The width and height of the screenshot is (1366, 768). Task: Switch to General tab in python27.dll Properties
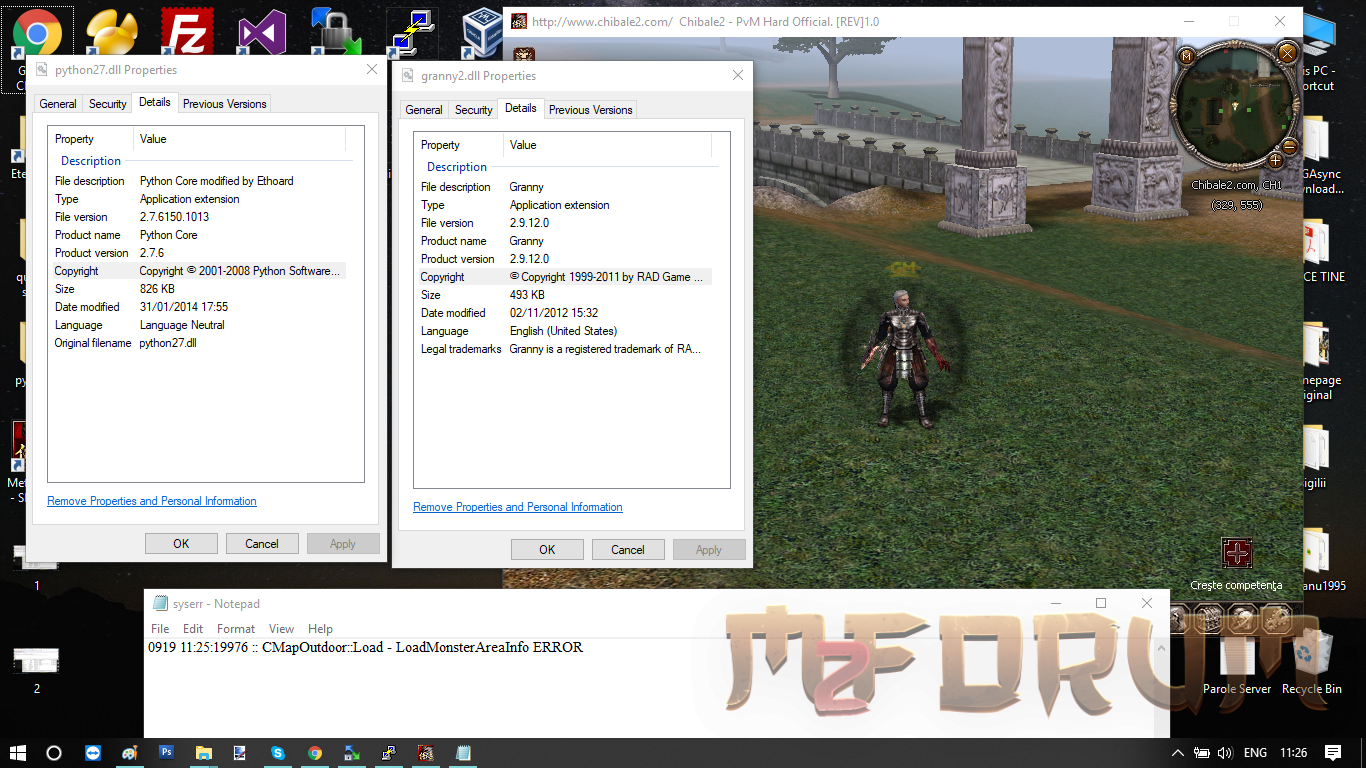(58, 104)
